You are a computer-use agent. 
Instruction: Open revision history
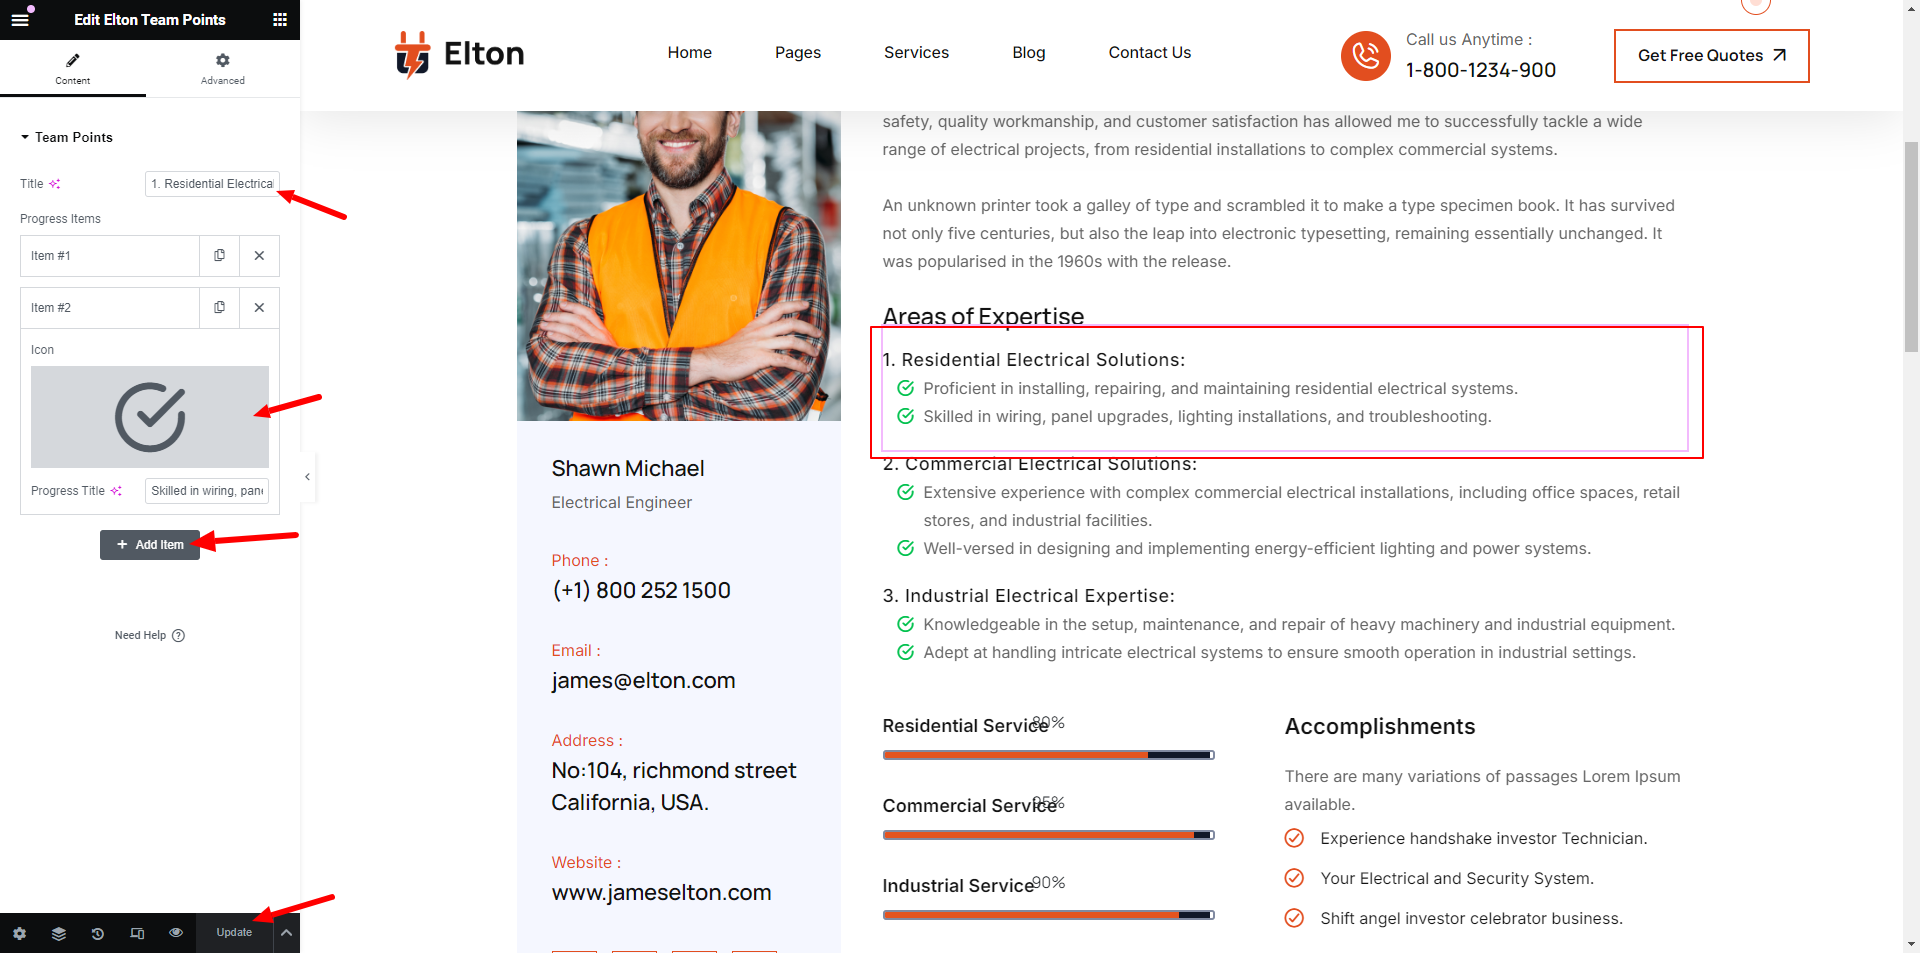(98, 933)
